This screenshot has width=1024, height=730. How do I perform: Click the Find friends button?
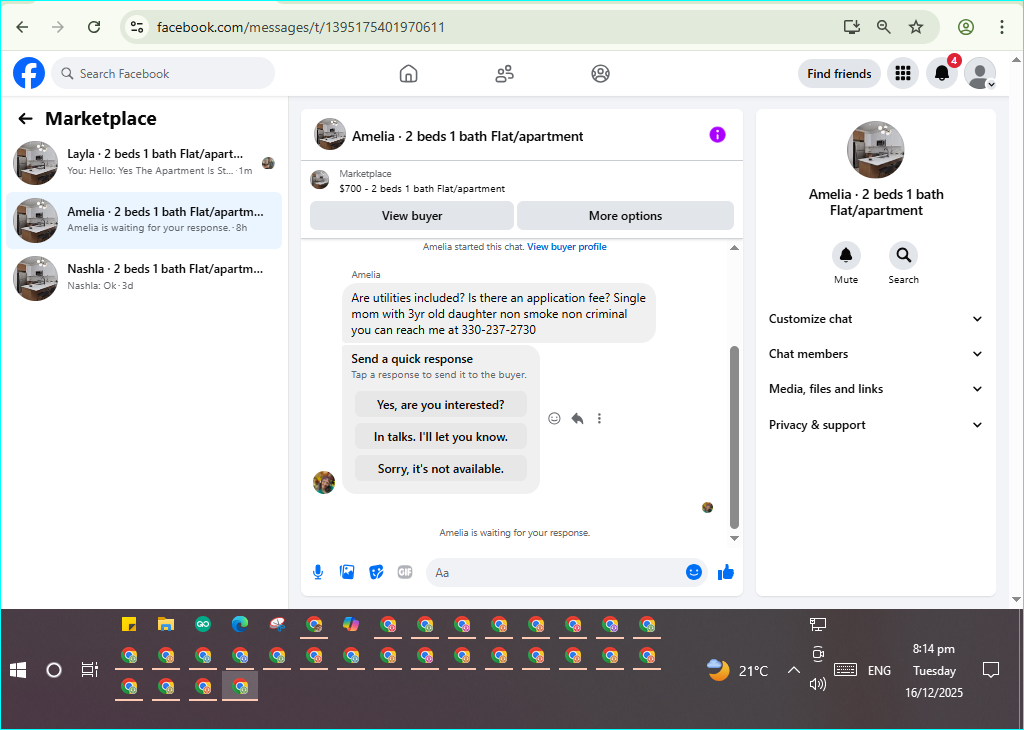coord(839,74)
